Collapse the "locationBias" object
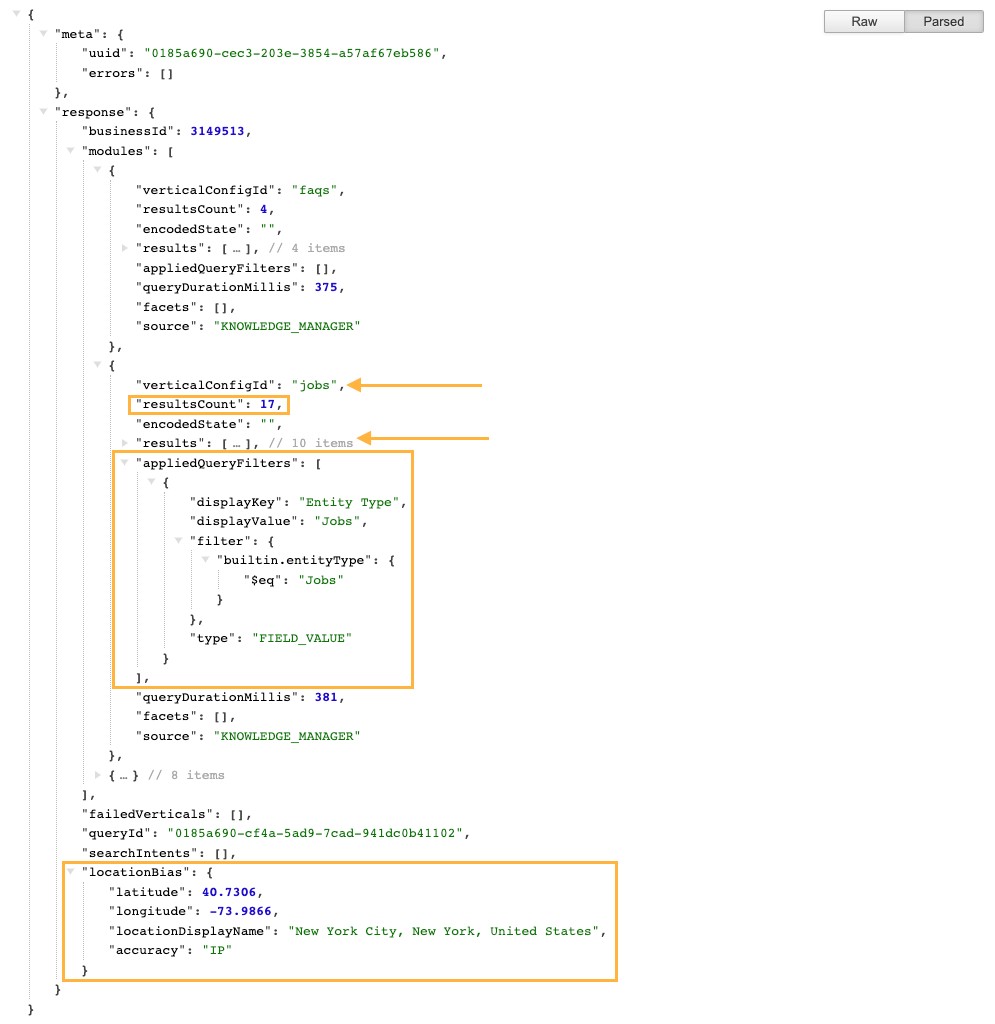This screenshot has height=1024, width=995. click(71, 871)
